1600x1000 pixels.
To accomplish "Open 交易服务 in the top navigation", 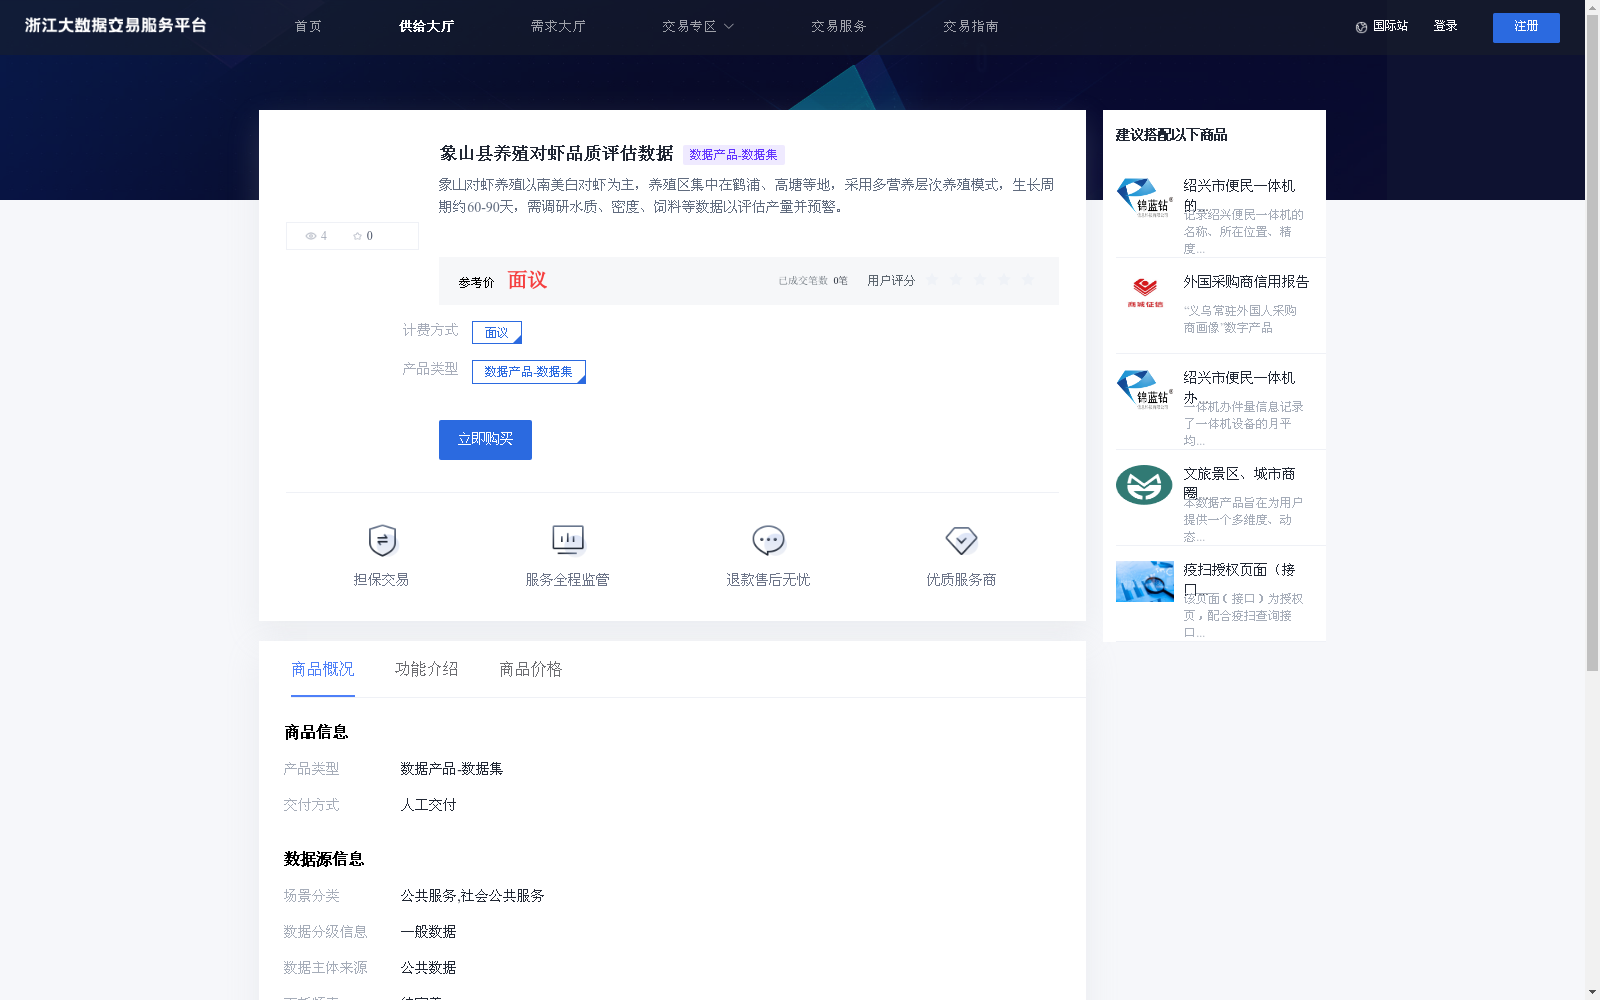I will (x=839, y=27).
